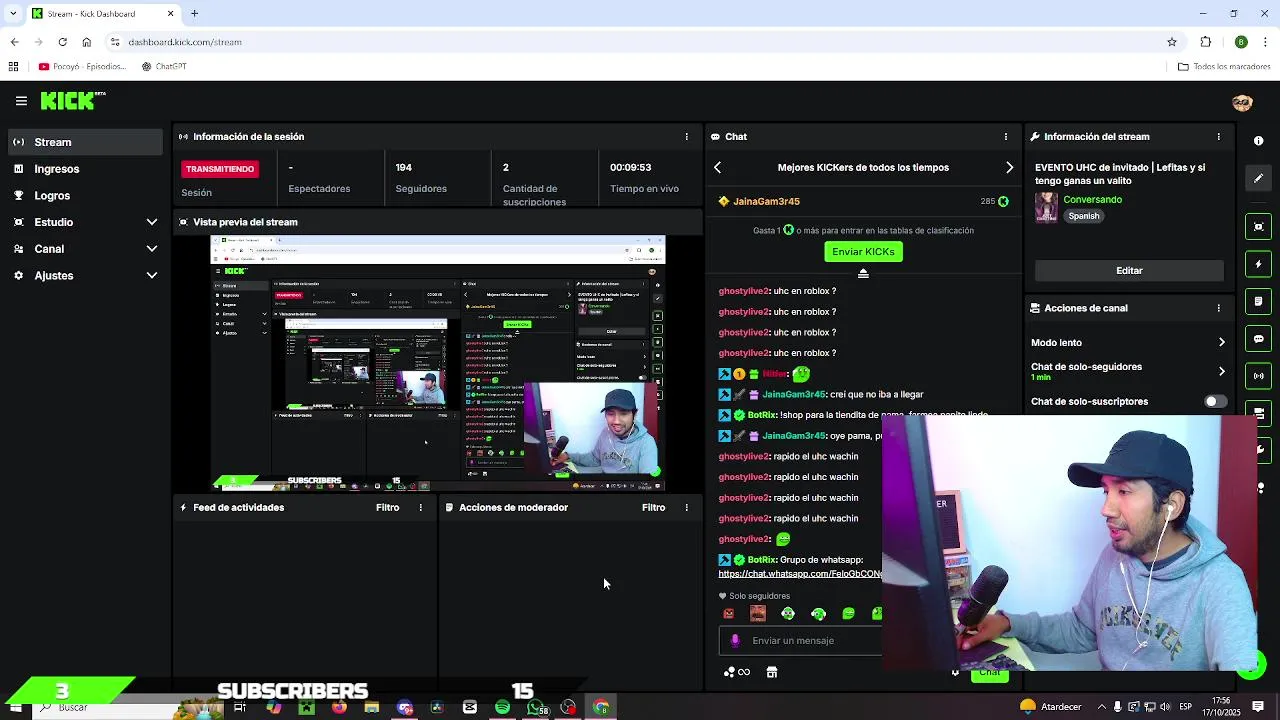The height and width of the screenshot is (720, 1280).
Task: Click the Conversando category link
Action: click(x=1092, y=200)
